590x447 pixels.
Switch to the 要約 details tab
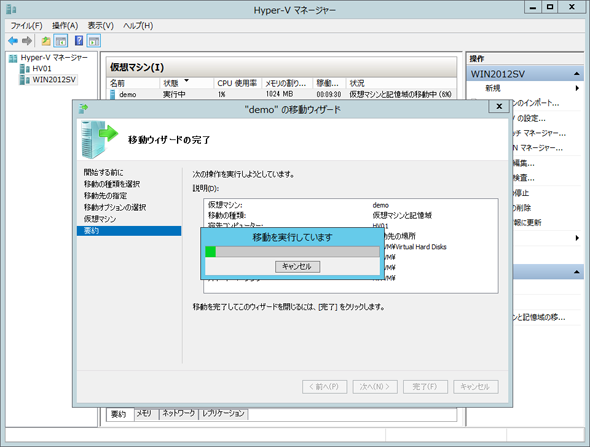[119, 414]
